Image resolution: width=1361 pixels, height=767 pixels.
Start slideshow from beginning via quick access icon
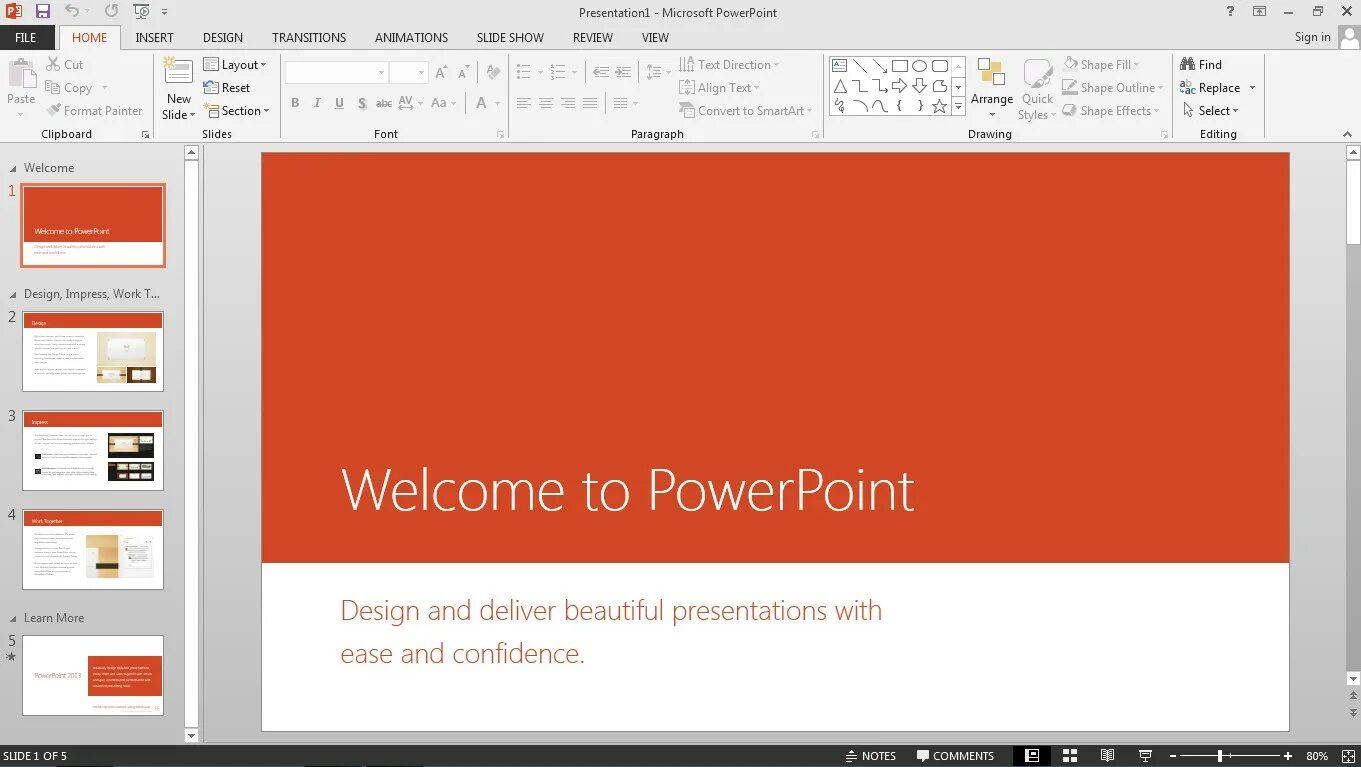(141, 11)
